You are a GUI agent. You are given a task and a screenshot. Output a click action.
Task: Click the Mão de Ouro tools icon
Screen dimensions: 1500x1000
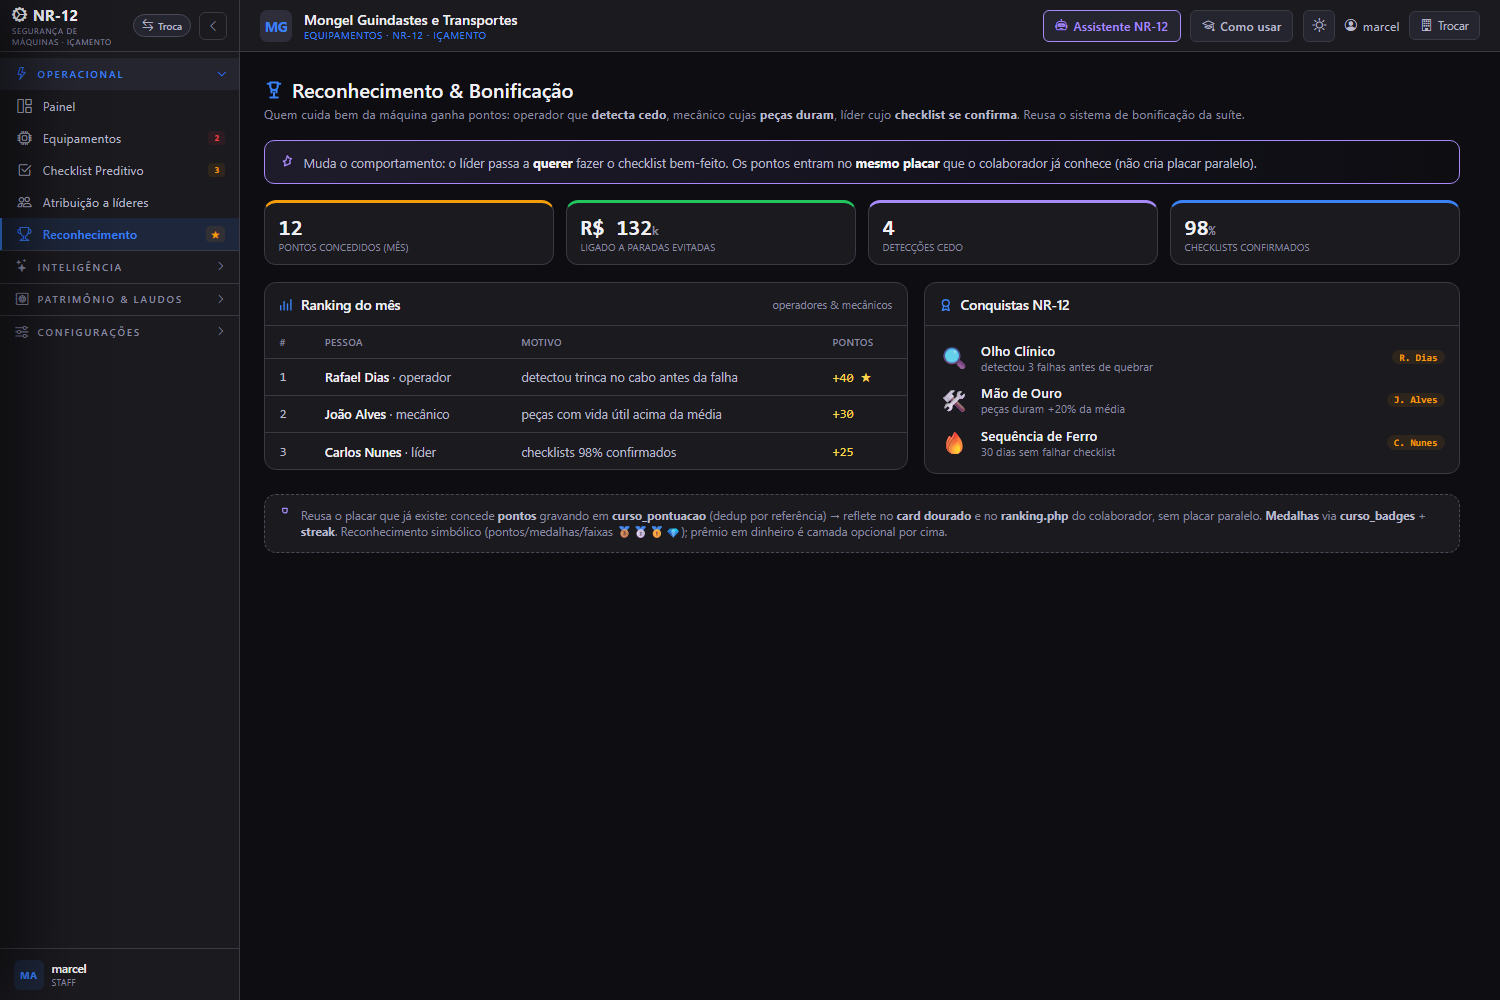954,401
